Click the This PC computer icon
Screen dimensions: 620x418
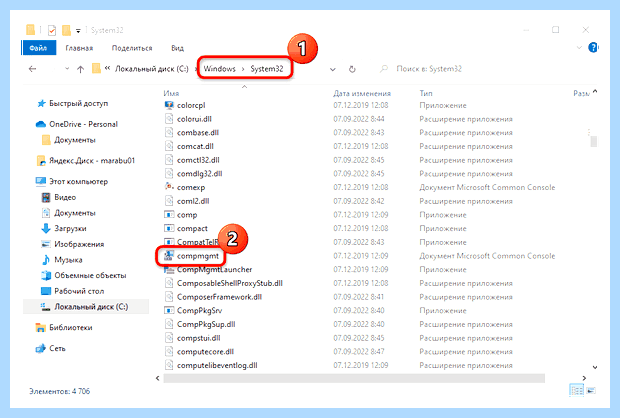(x=41, y=181)
